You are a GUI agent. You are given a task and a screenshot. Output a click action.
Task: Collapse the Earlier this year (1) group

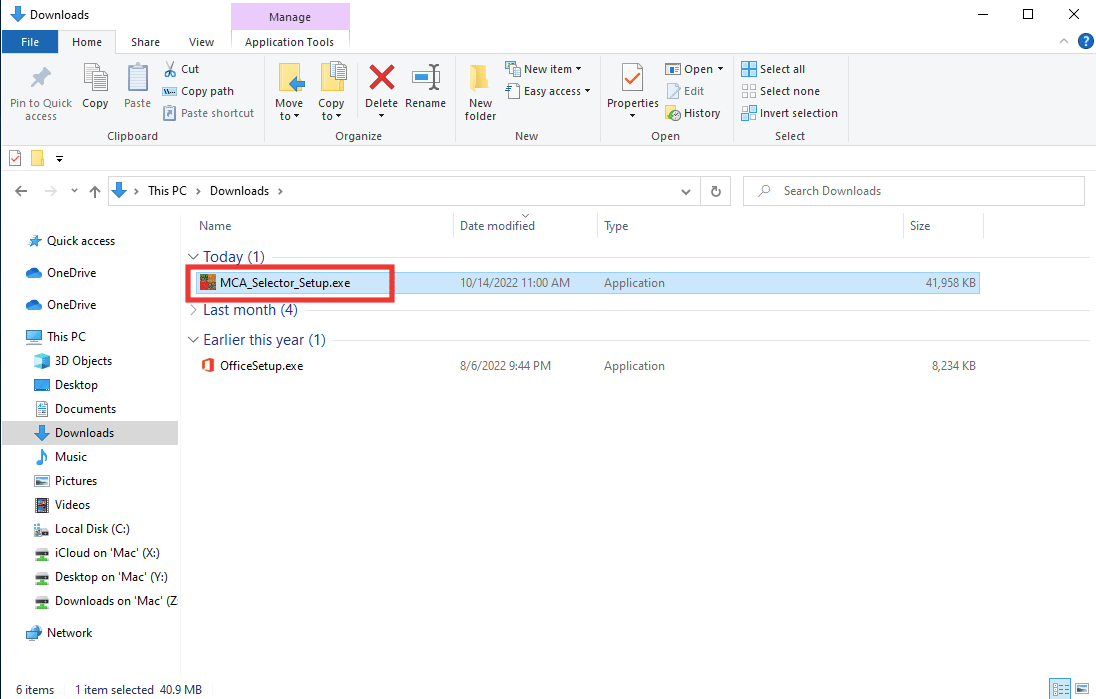(194, 340)
